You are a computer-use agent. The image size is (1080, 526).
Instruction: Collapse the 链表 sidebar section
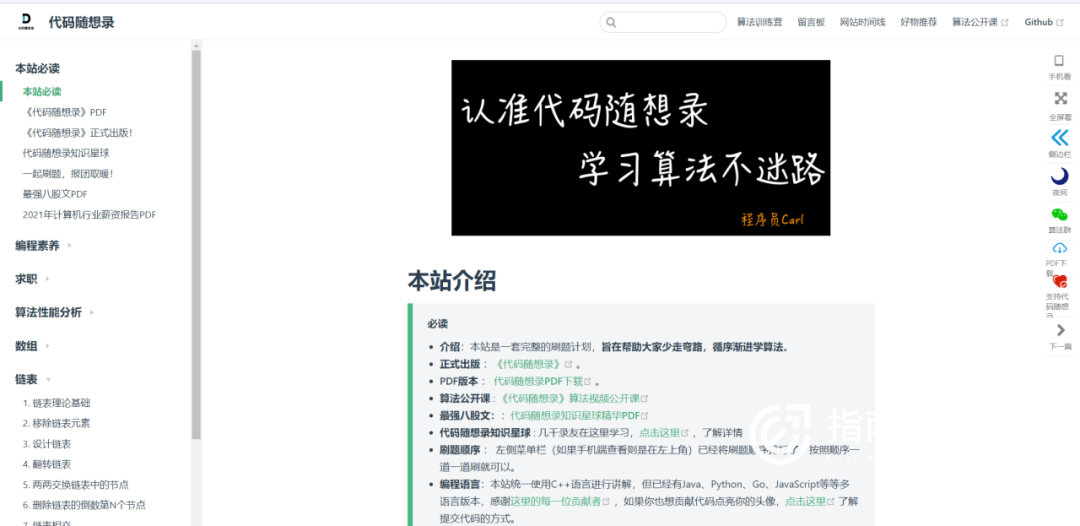pos(32,379)
